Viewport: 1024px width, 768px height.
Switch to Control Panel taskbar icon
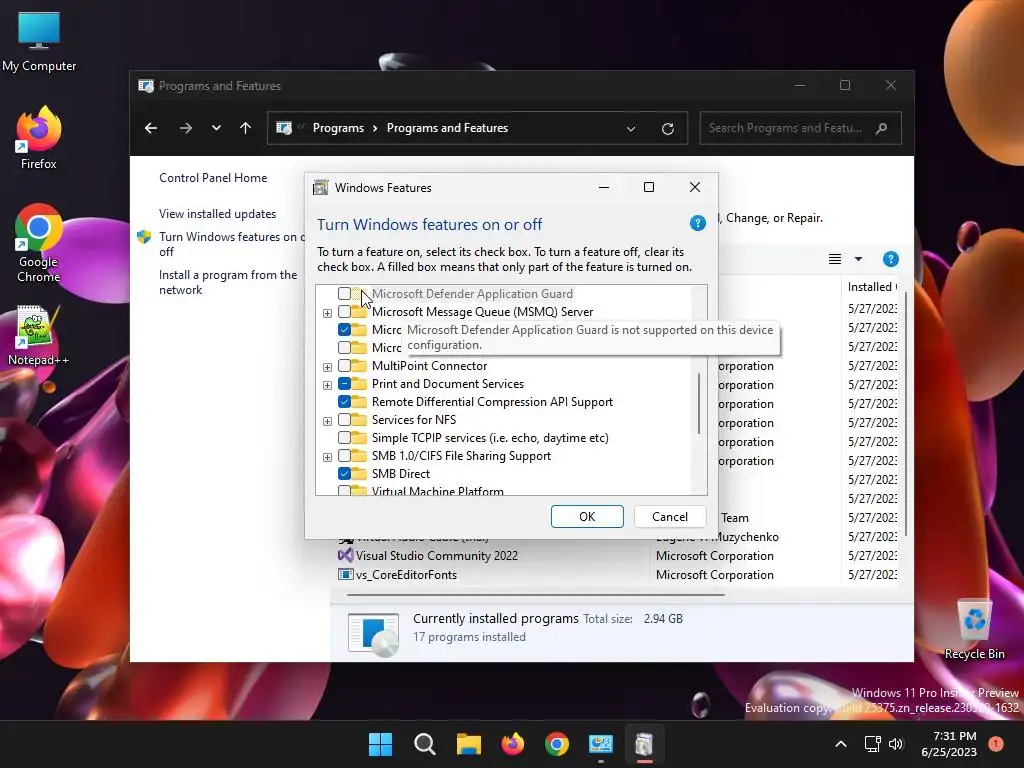tap(601, 744)
